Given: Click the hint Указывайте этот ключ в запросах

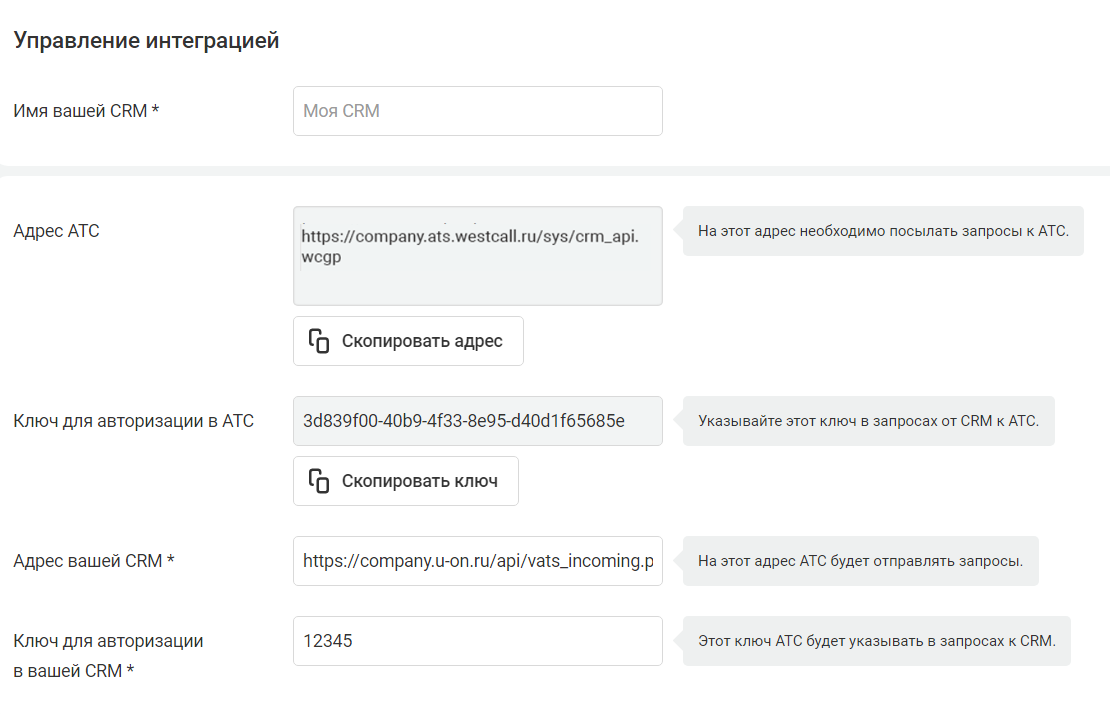Looking at the screenshot, I should pos(869,421).
